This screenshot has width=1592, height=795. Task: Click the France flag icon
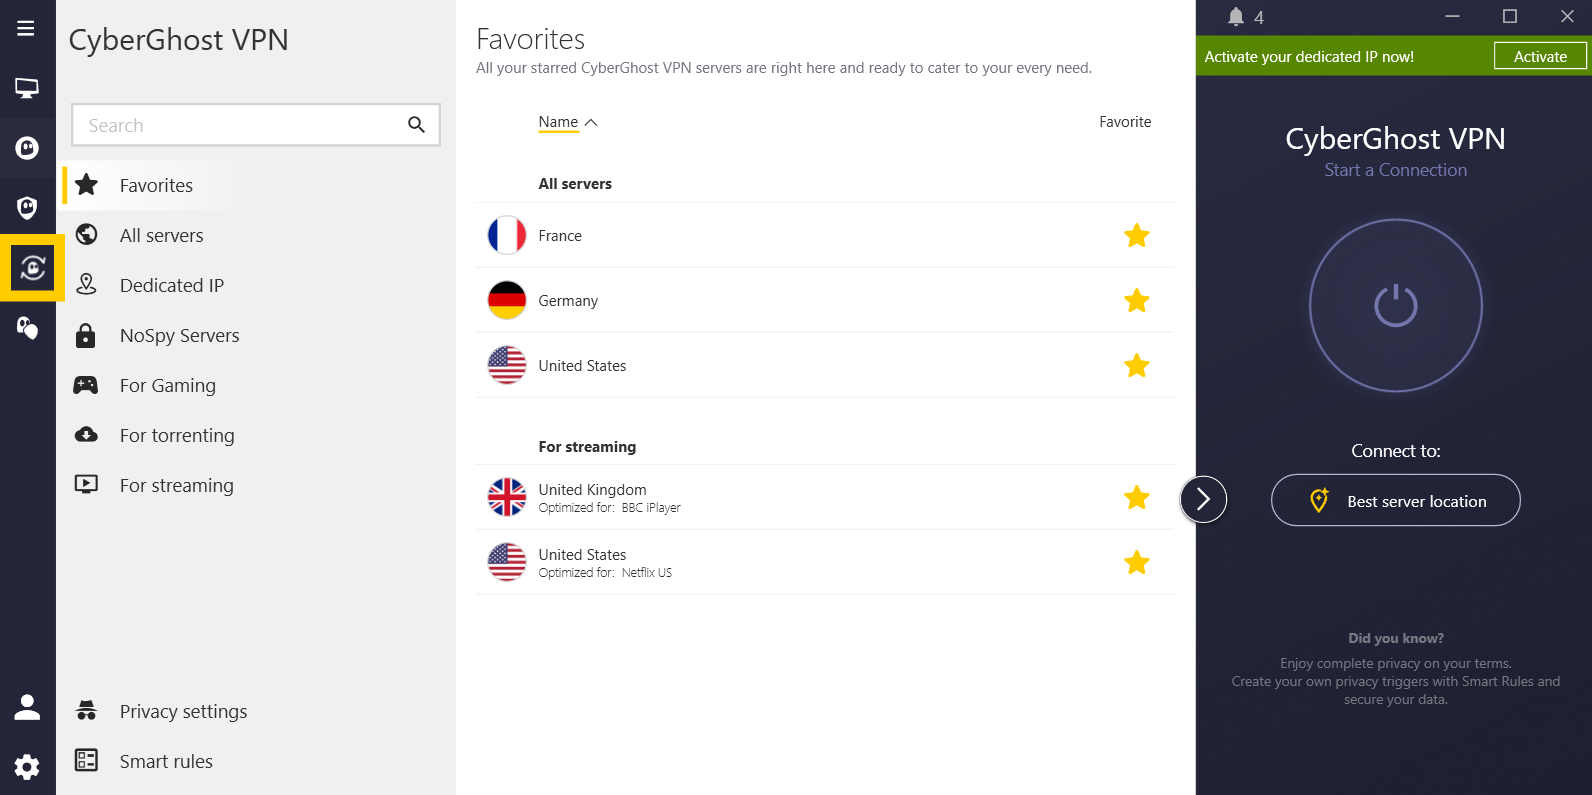(x=507, y=235)
